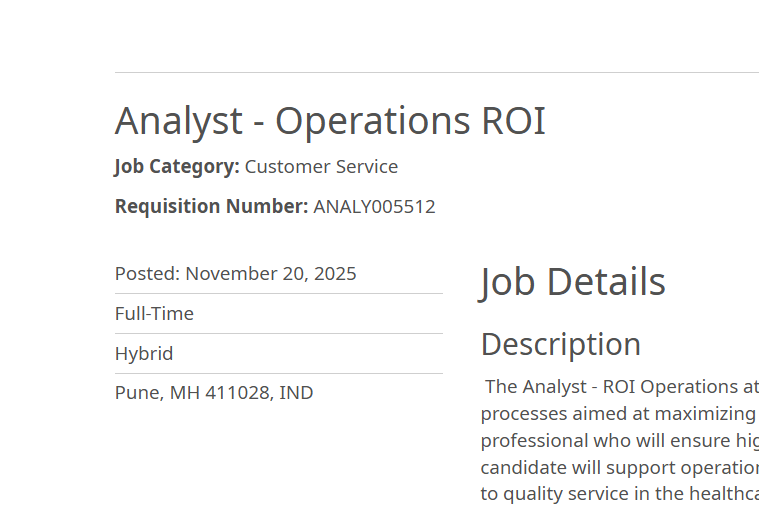The image size is (759, 523).
Task: Click the Hybrid work arrangement text
Action: point(144,354)
